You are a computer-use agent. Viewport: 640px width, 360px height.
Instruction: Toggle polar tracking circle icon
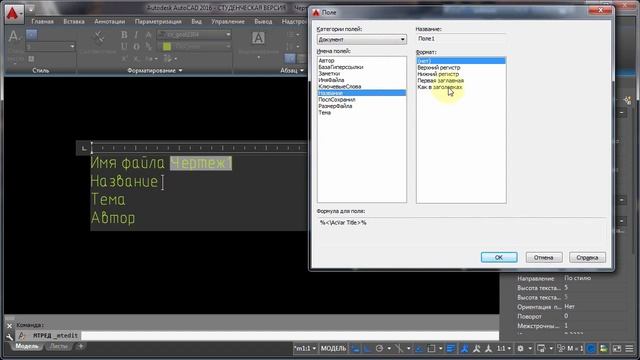[x=379, y=349]
